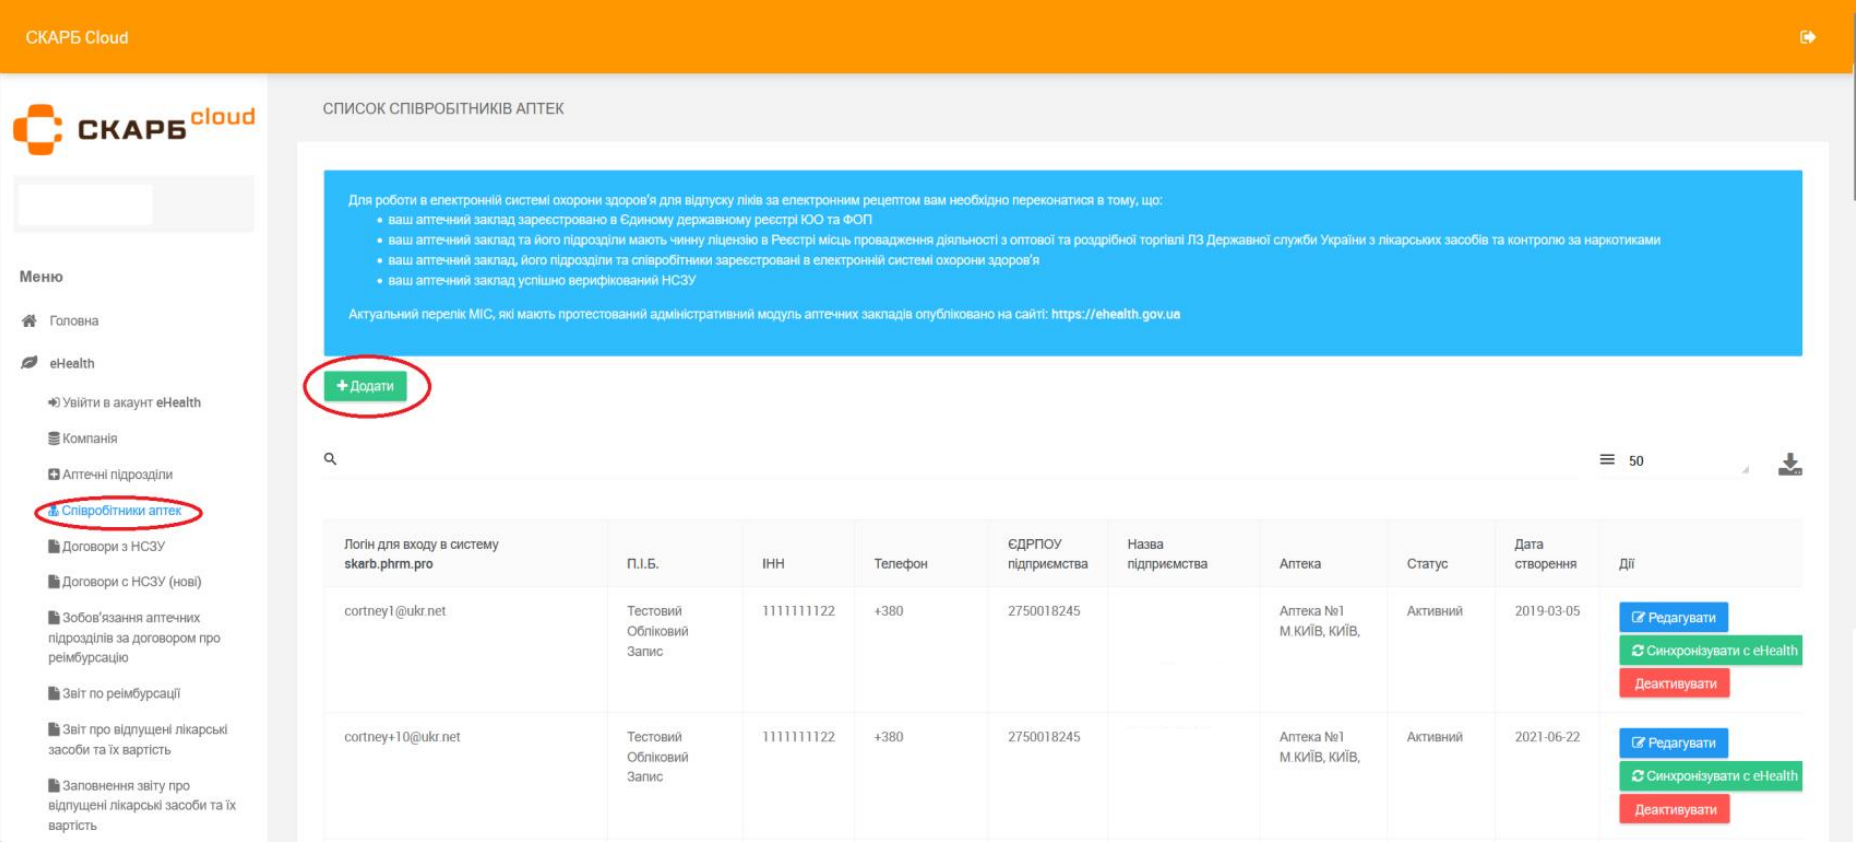Follow the https://ehealth.gov.ua link
Screen dimensions: 1856x842
click(x=1115, y=314)
